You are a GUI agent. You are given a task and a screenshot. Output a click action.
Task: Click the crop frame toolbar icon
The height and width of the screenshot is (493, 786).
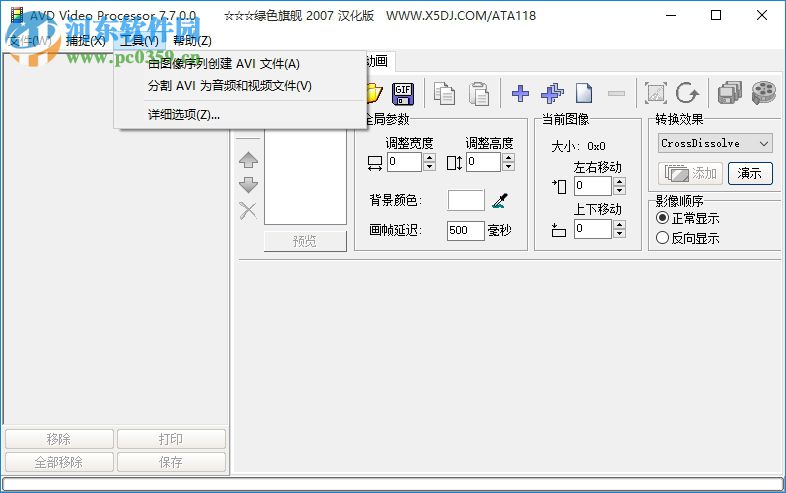pos(656,93)
